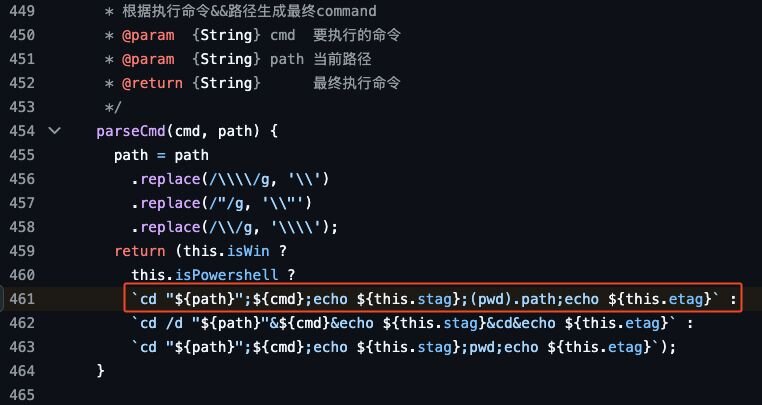Click the parseCmd function name
Image resolution: width=762 pixels, height=405 pixels.
tap(130, 131)
